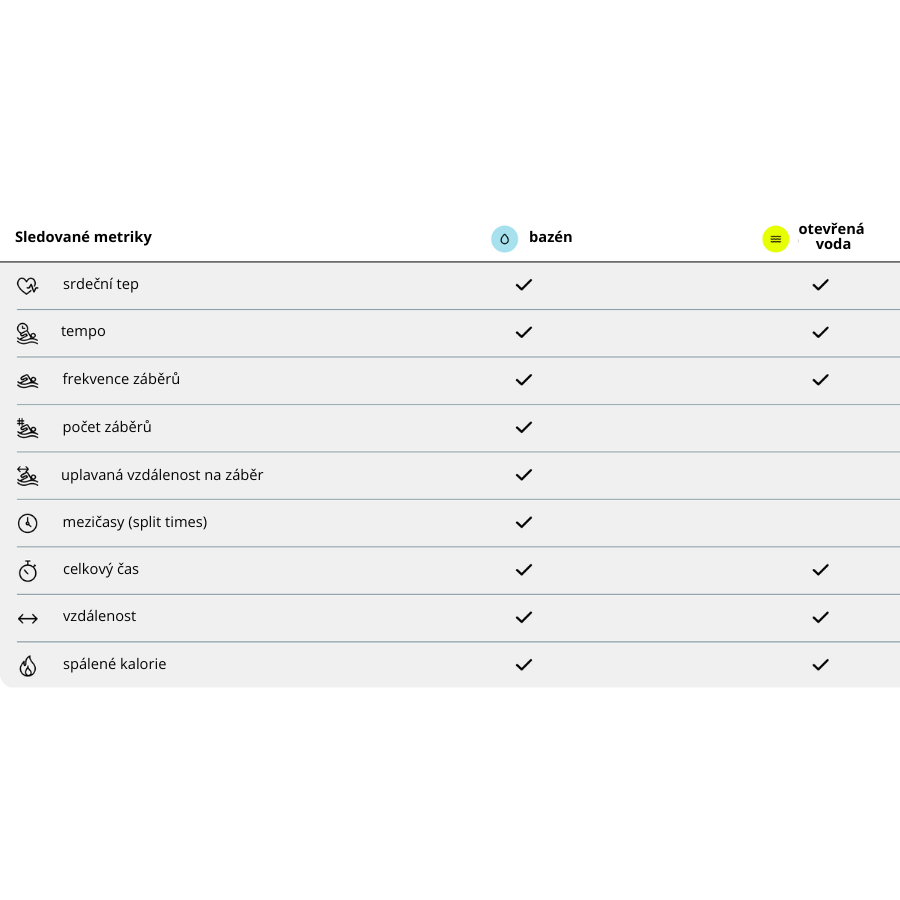
Task: Click the clock icon beside mezičasy
Action: point(28,523)
